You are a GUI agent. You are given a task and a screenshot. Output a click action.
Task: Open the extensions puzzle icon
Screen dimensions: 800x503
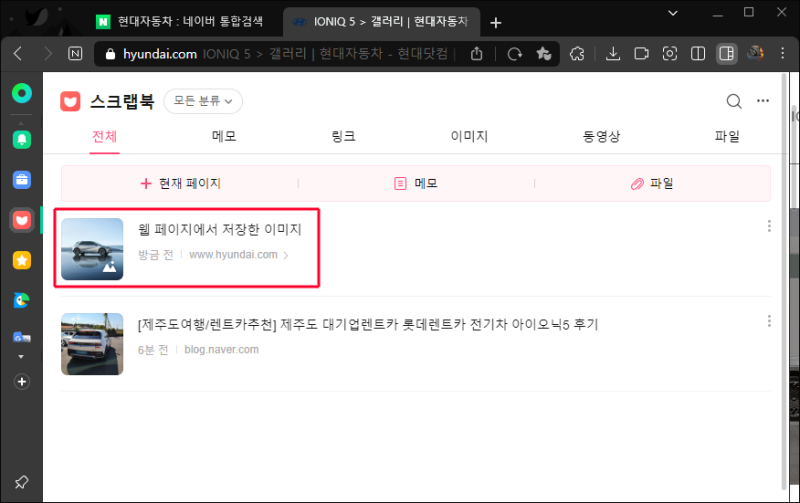[x=577, y=54]
